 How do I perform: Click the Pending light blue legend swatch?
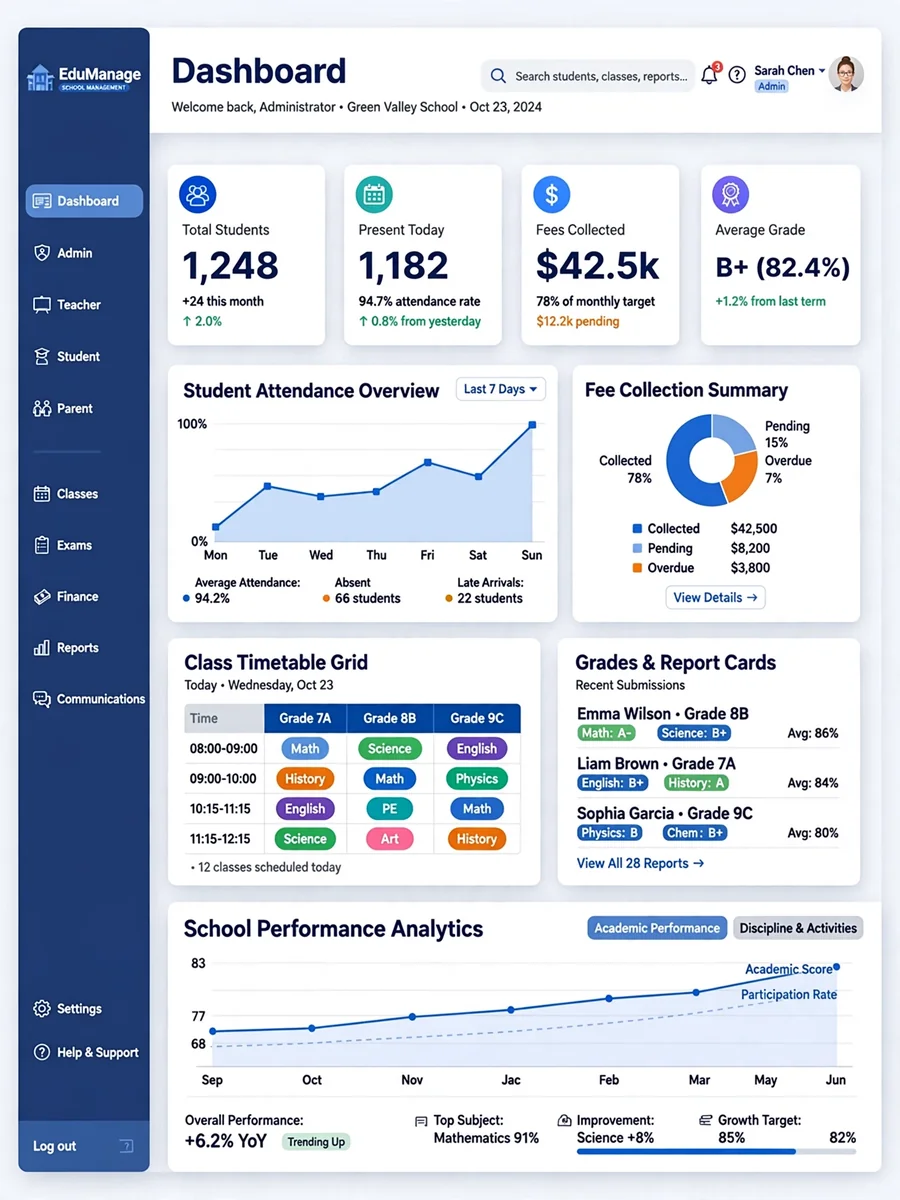[637, 548]
